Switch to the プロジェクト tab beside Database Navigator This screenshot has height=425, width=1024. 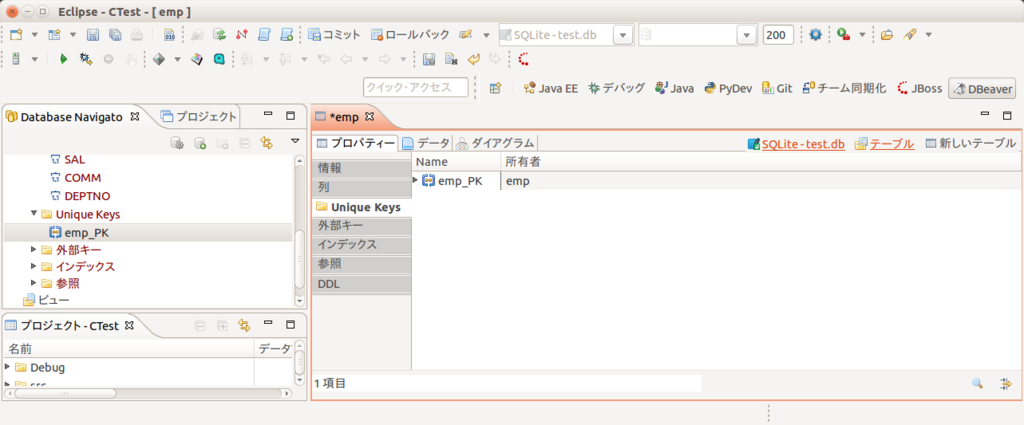(199, 117)
